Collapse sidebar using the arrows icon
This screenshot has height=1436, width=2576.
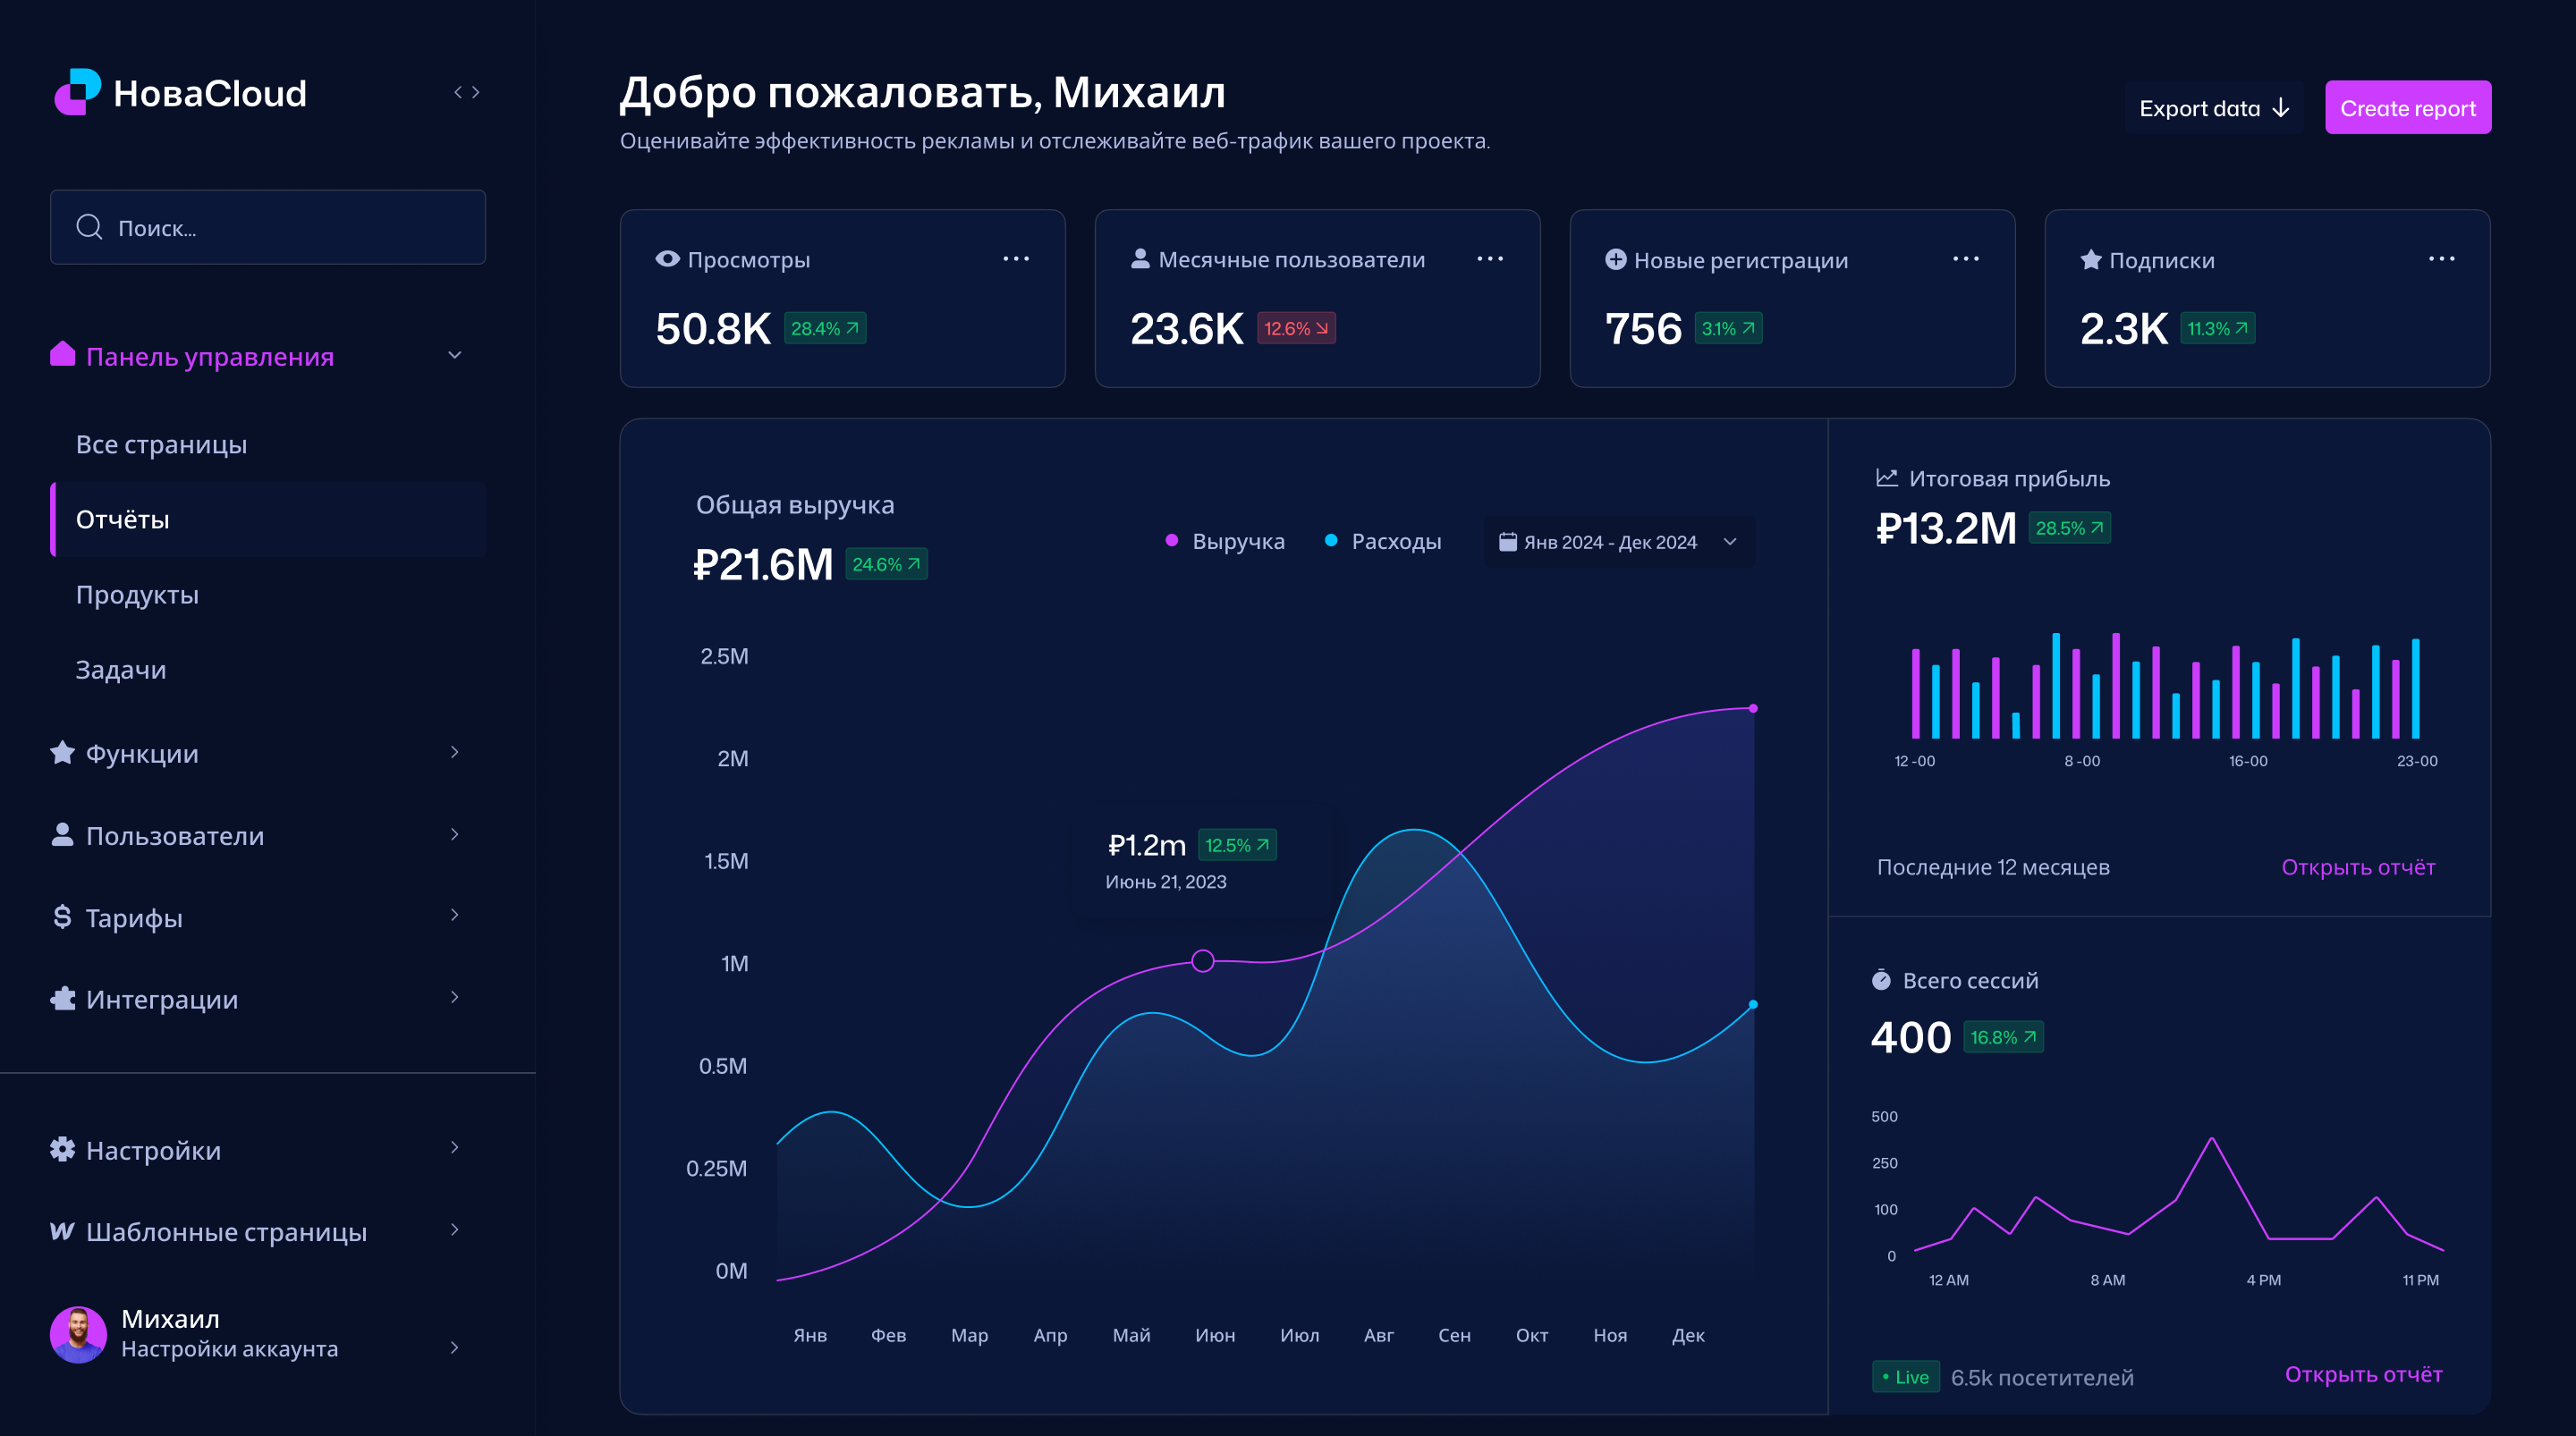click(466, 92)
